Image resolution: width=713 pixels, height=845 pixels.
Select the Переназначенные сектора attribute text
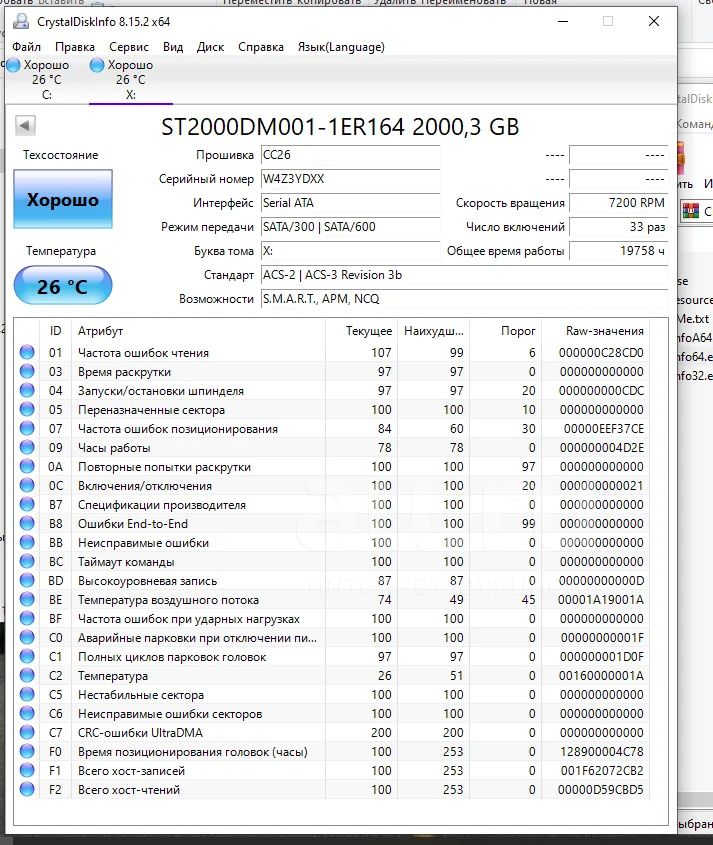[151, 410]
